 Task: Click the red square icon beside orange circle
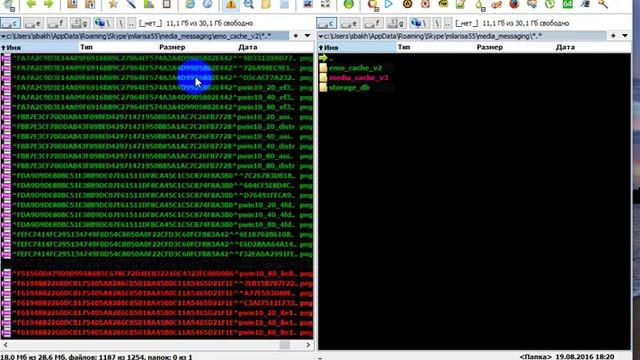point(425,4)
